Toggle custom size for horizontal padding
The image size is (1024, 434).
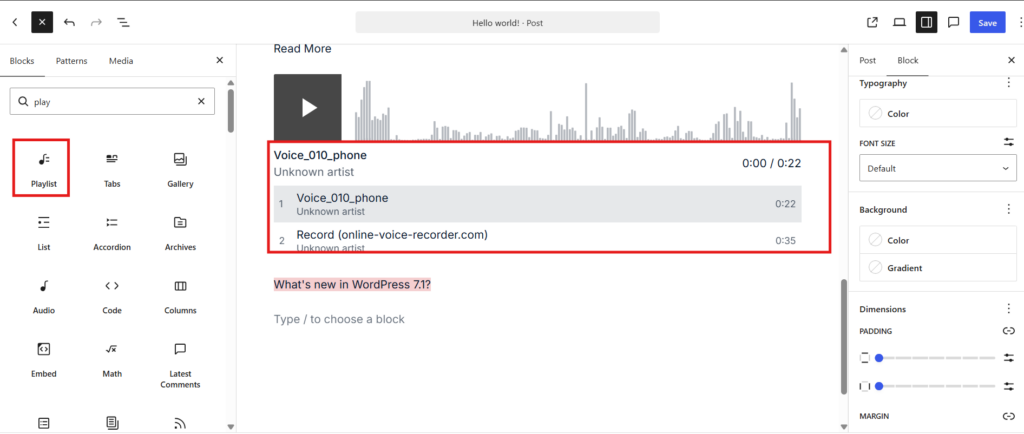pos(1009,386)
